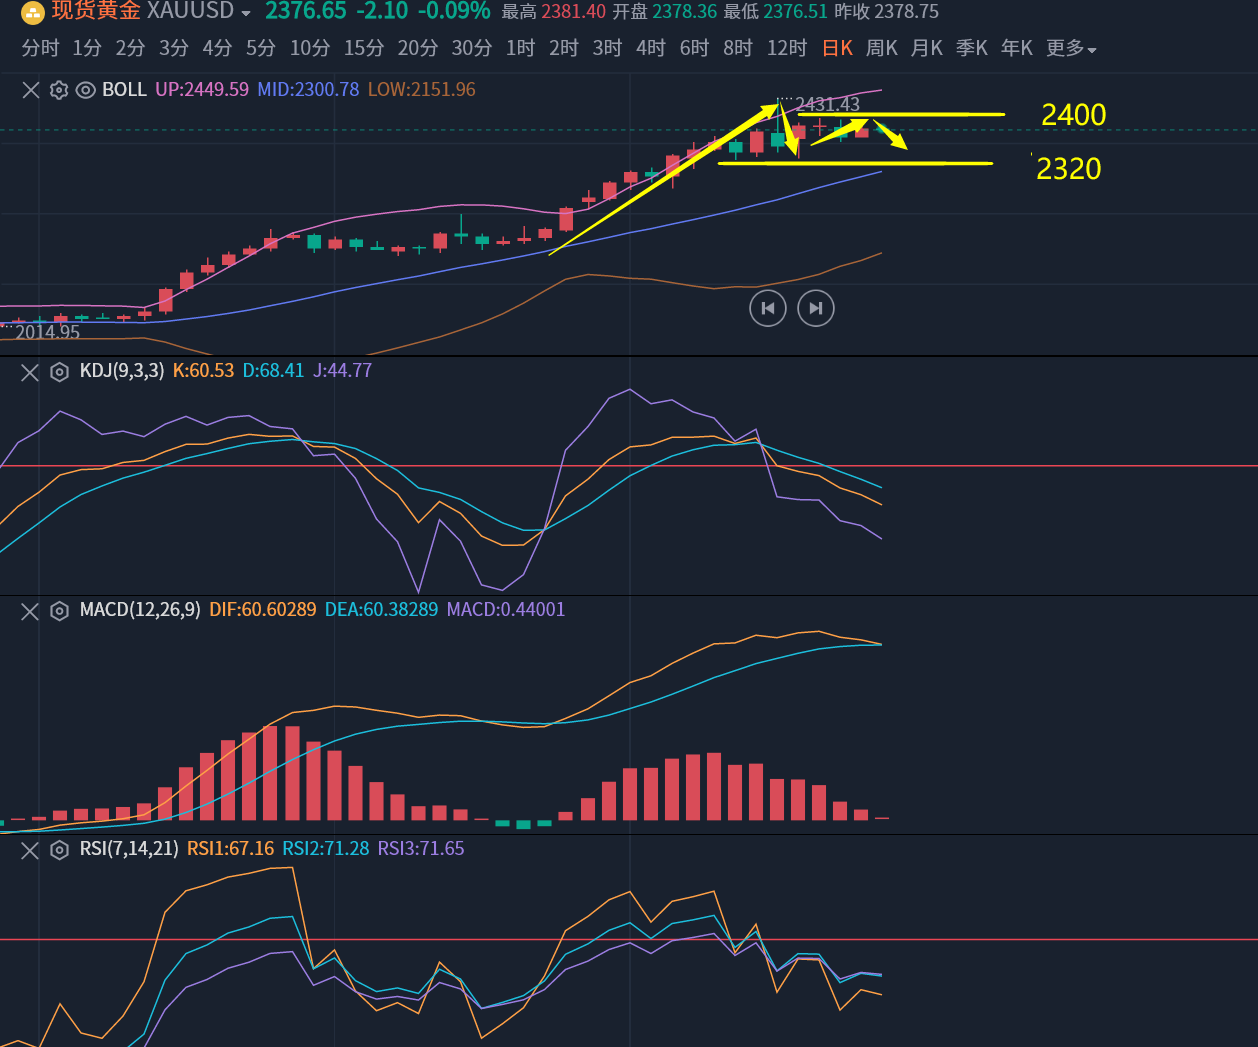This screenshot has width=1258, height=1047.
Task: Select the 1分 timeframe
Action: click(87, 48)
